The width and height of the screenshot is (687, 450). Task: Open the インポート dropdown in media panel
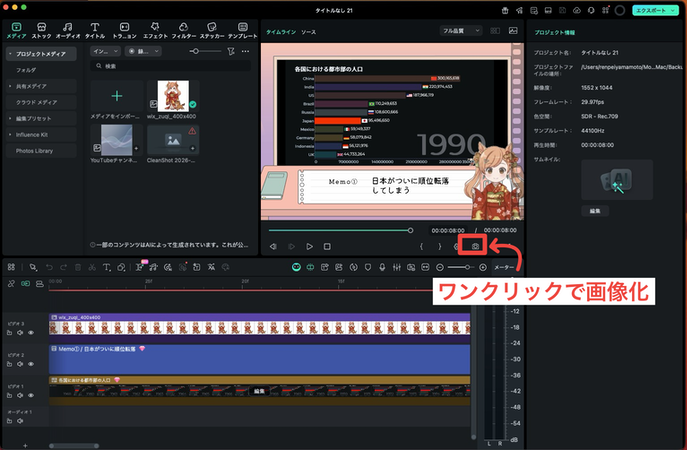click(105, 51)
